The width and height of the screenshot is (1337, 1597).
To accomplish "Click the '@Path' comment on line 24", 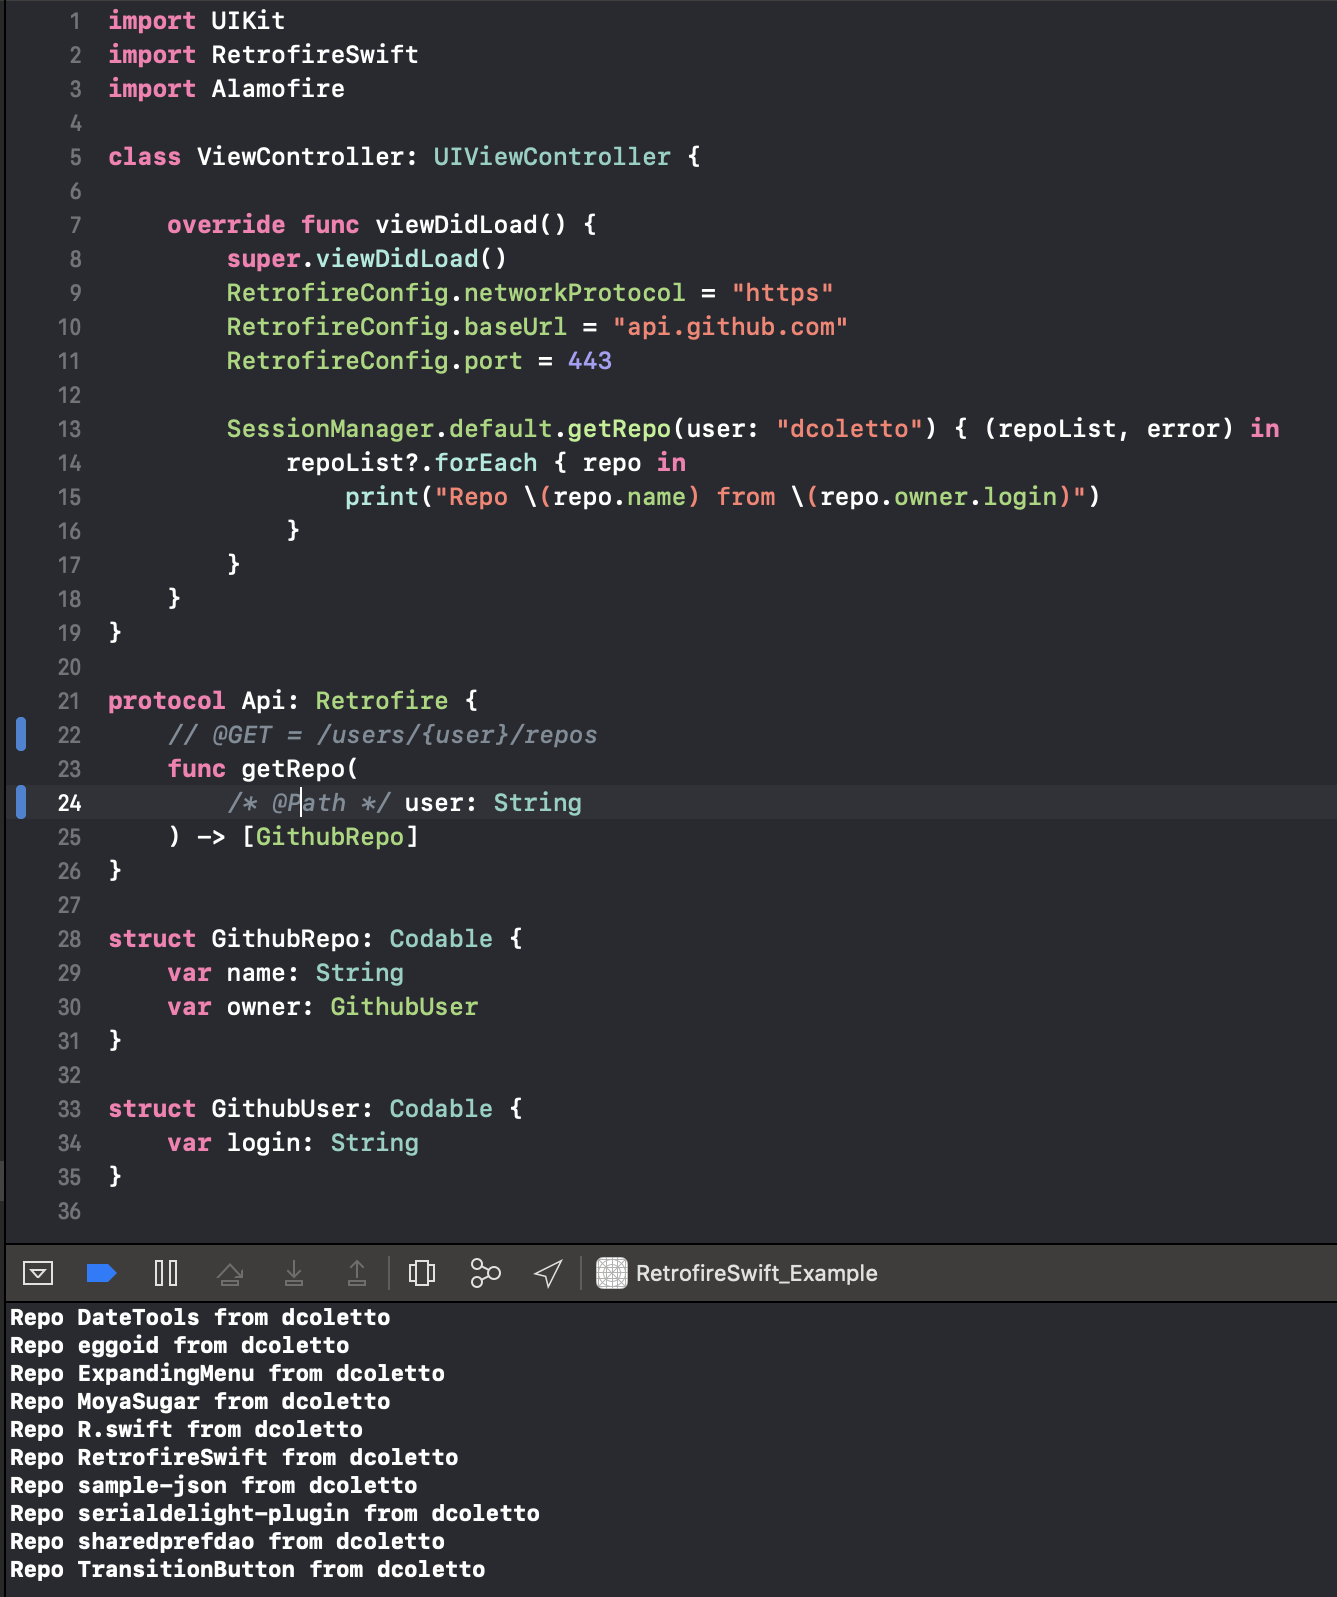I will click(x=309, y=803).
